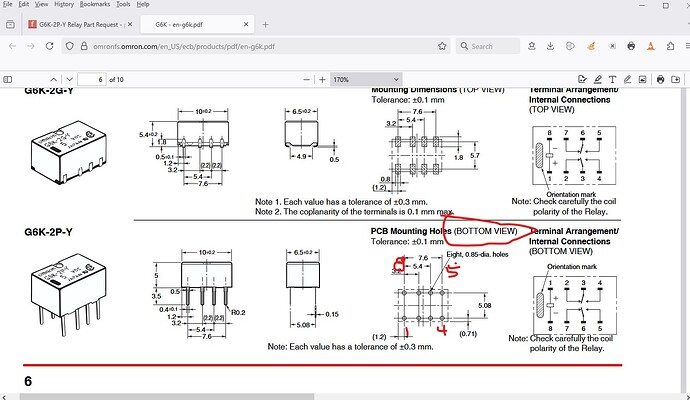Go back to previous page
690x400 pixels.
pos(12,46)
